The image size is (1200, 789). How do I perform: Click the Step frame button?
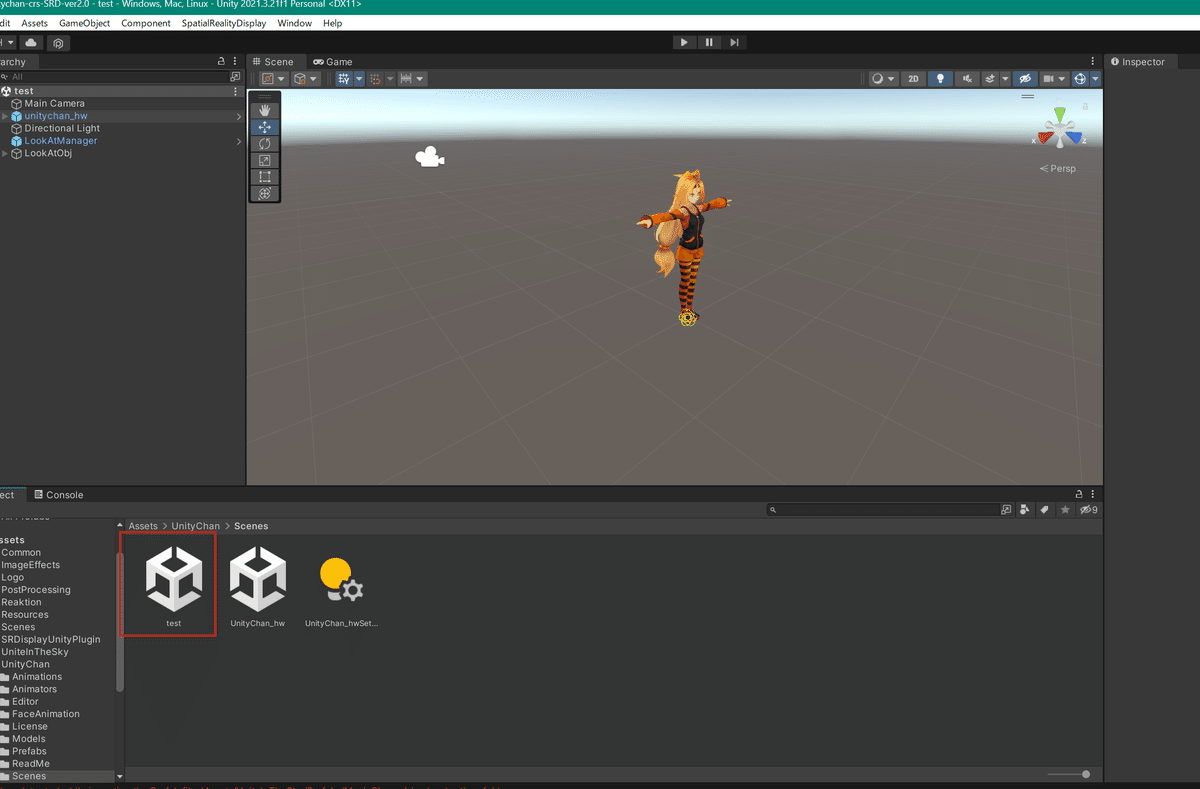(736, 41)
